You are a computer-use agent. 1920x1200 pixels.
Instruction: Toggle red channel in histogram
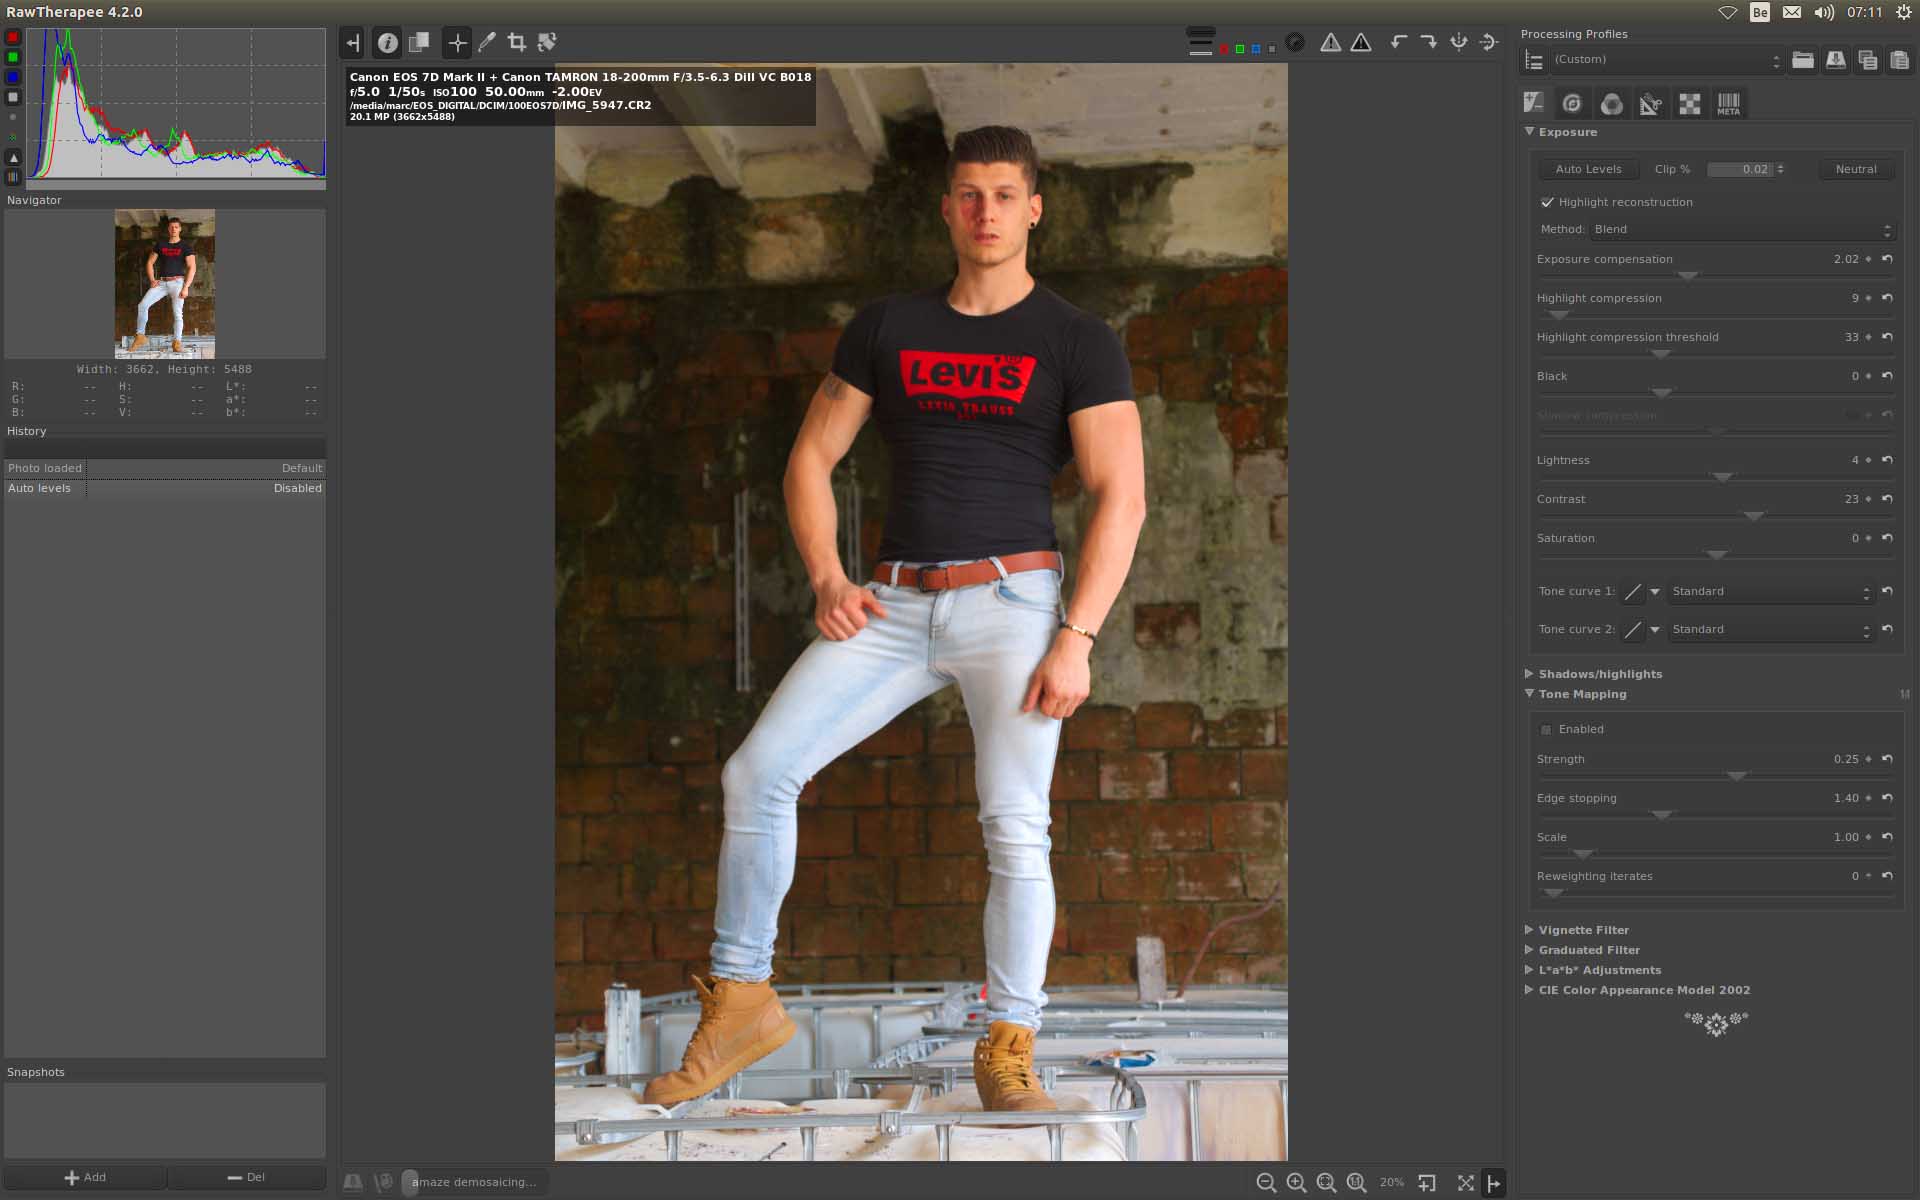(13, 37)
